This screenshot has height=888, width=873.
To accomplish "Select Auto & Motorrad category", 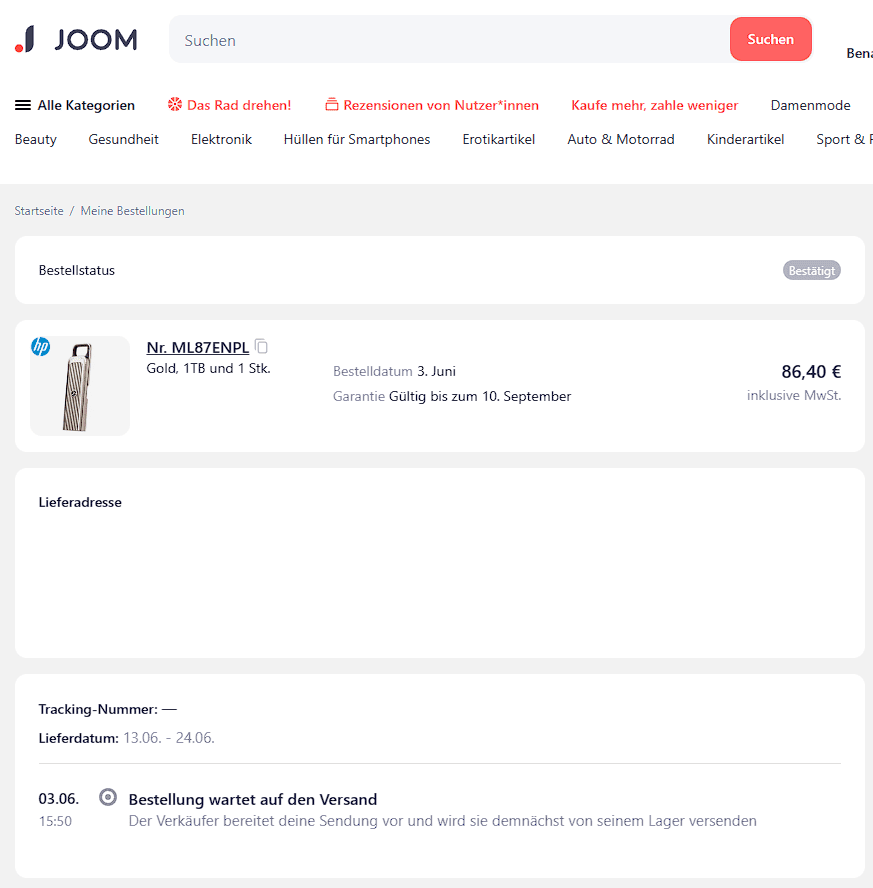I will (620, 139).
